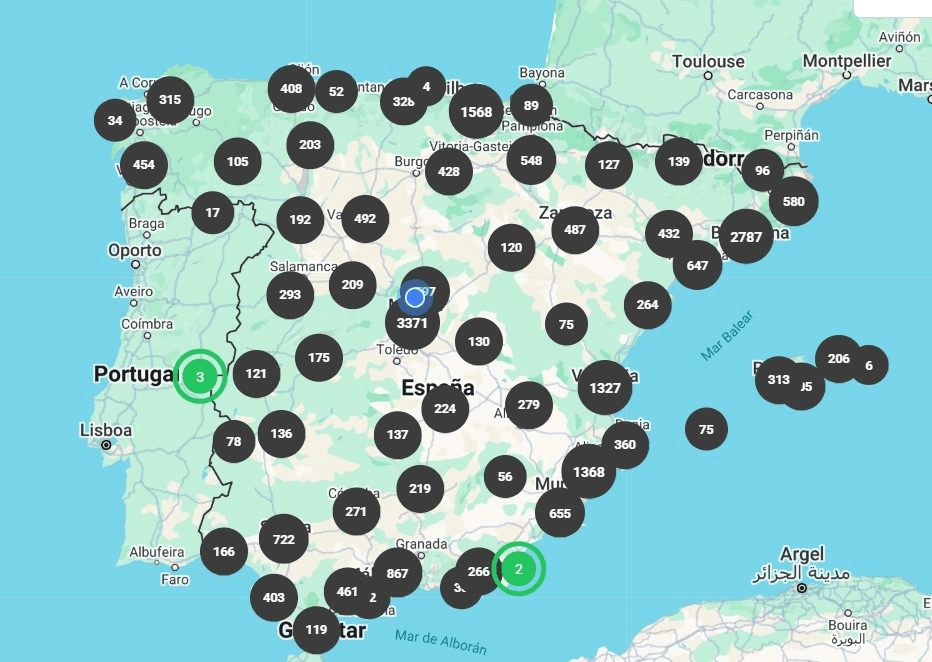Select the 137 cluster near Ciudad Real
This screenshot has height=662, width=932.
click(x=398, y=434)
